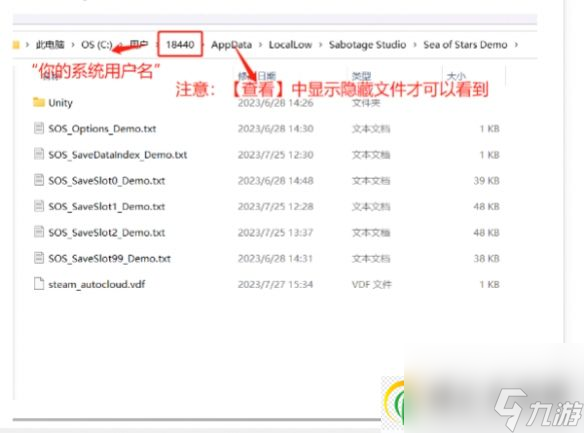Screen dimensions: 584x433
Task: Select the steam_autocloud.vdf file name
Action: tap(97, 284)
